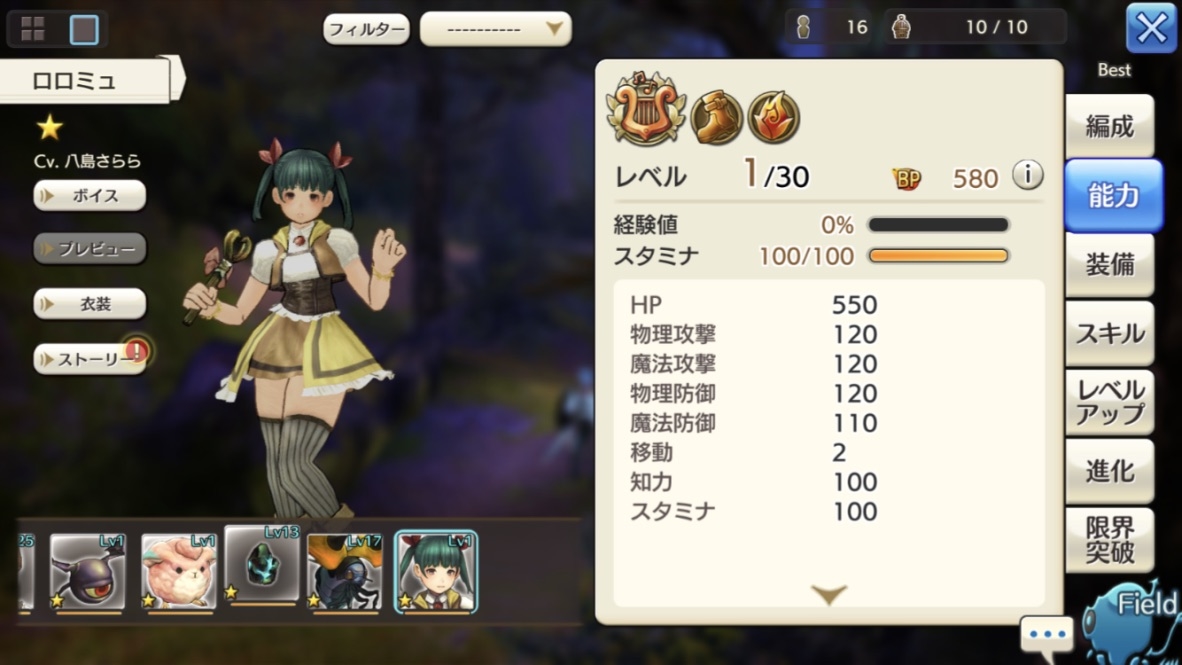Image resolution: width=1182 pixels, height=665 pixels.
Task: Select the Lv17 beetle unit thumbnail
Action: coord(345,572)
